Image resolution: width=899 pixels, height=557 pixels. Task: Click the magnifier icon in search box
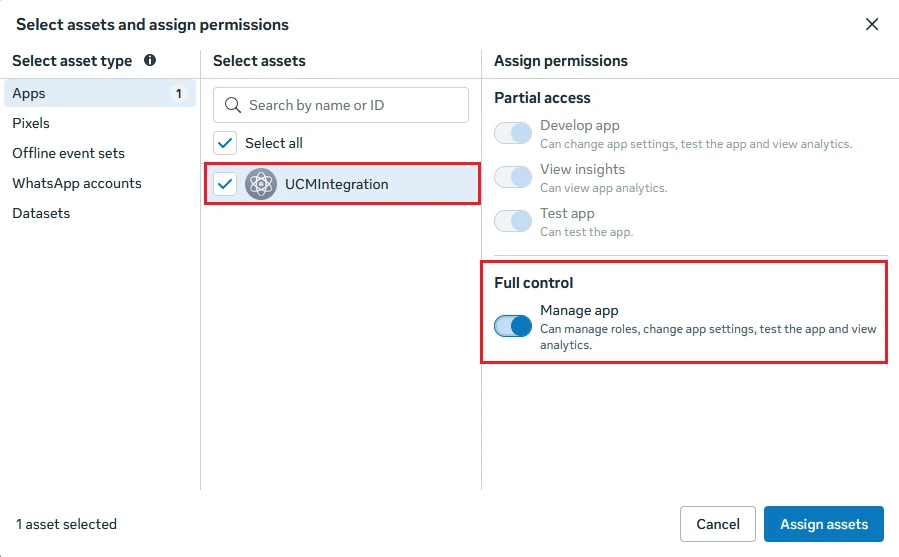pyautogui.click(x=233, y=105)
